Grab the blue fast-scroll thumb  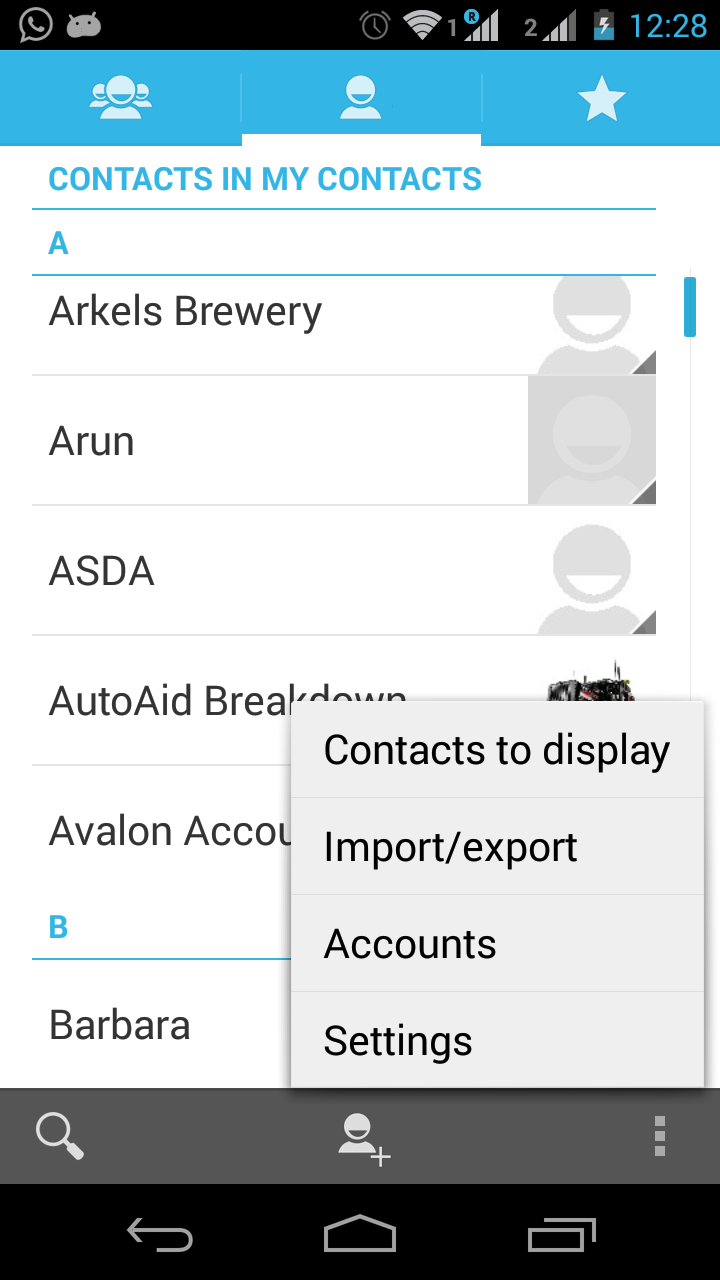tap(689, 307)
